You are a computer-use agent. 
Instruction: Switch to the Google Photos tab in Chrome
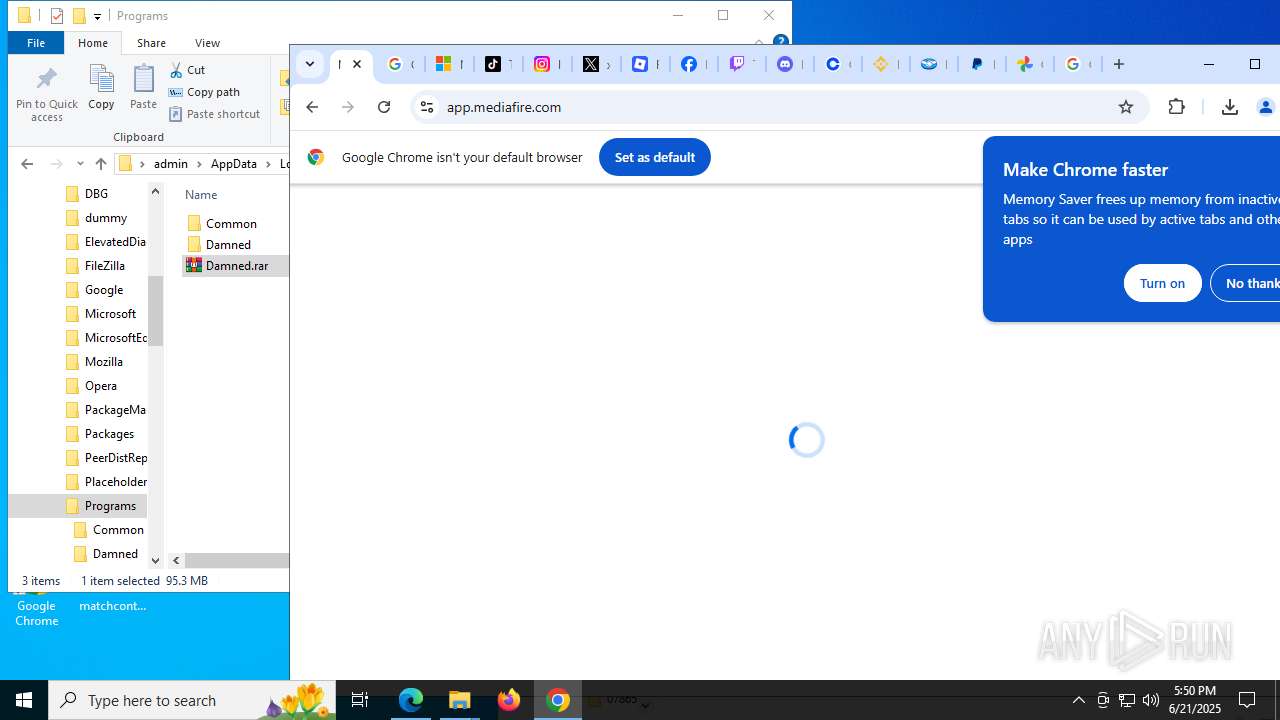1026,64
